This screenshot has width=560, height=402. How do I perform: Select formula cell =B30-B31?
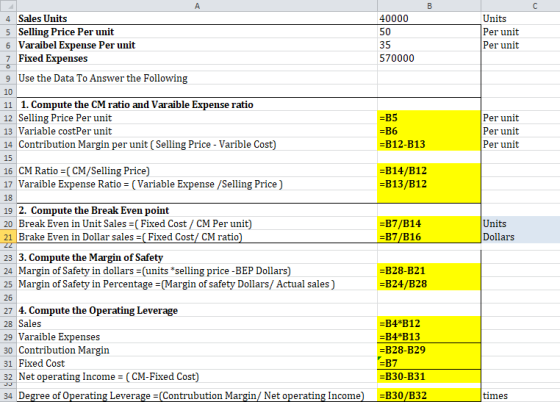429,376
